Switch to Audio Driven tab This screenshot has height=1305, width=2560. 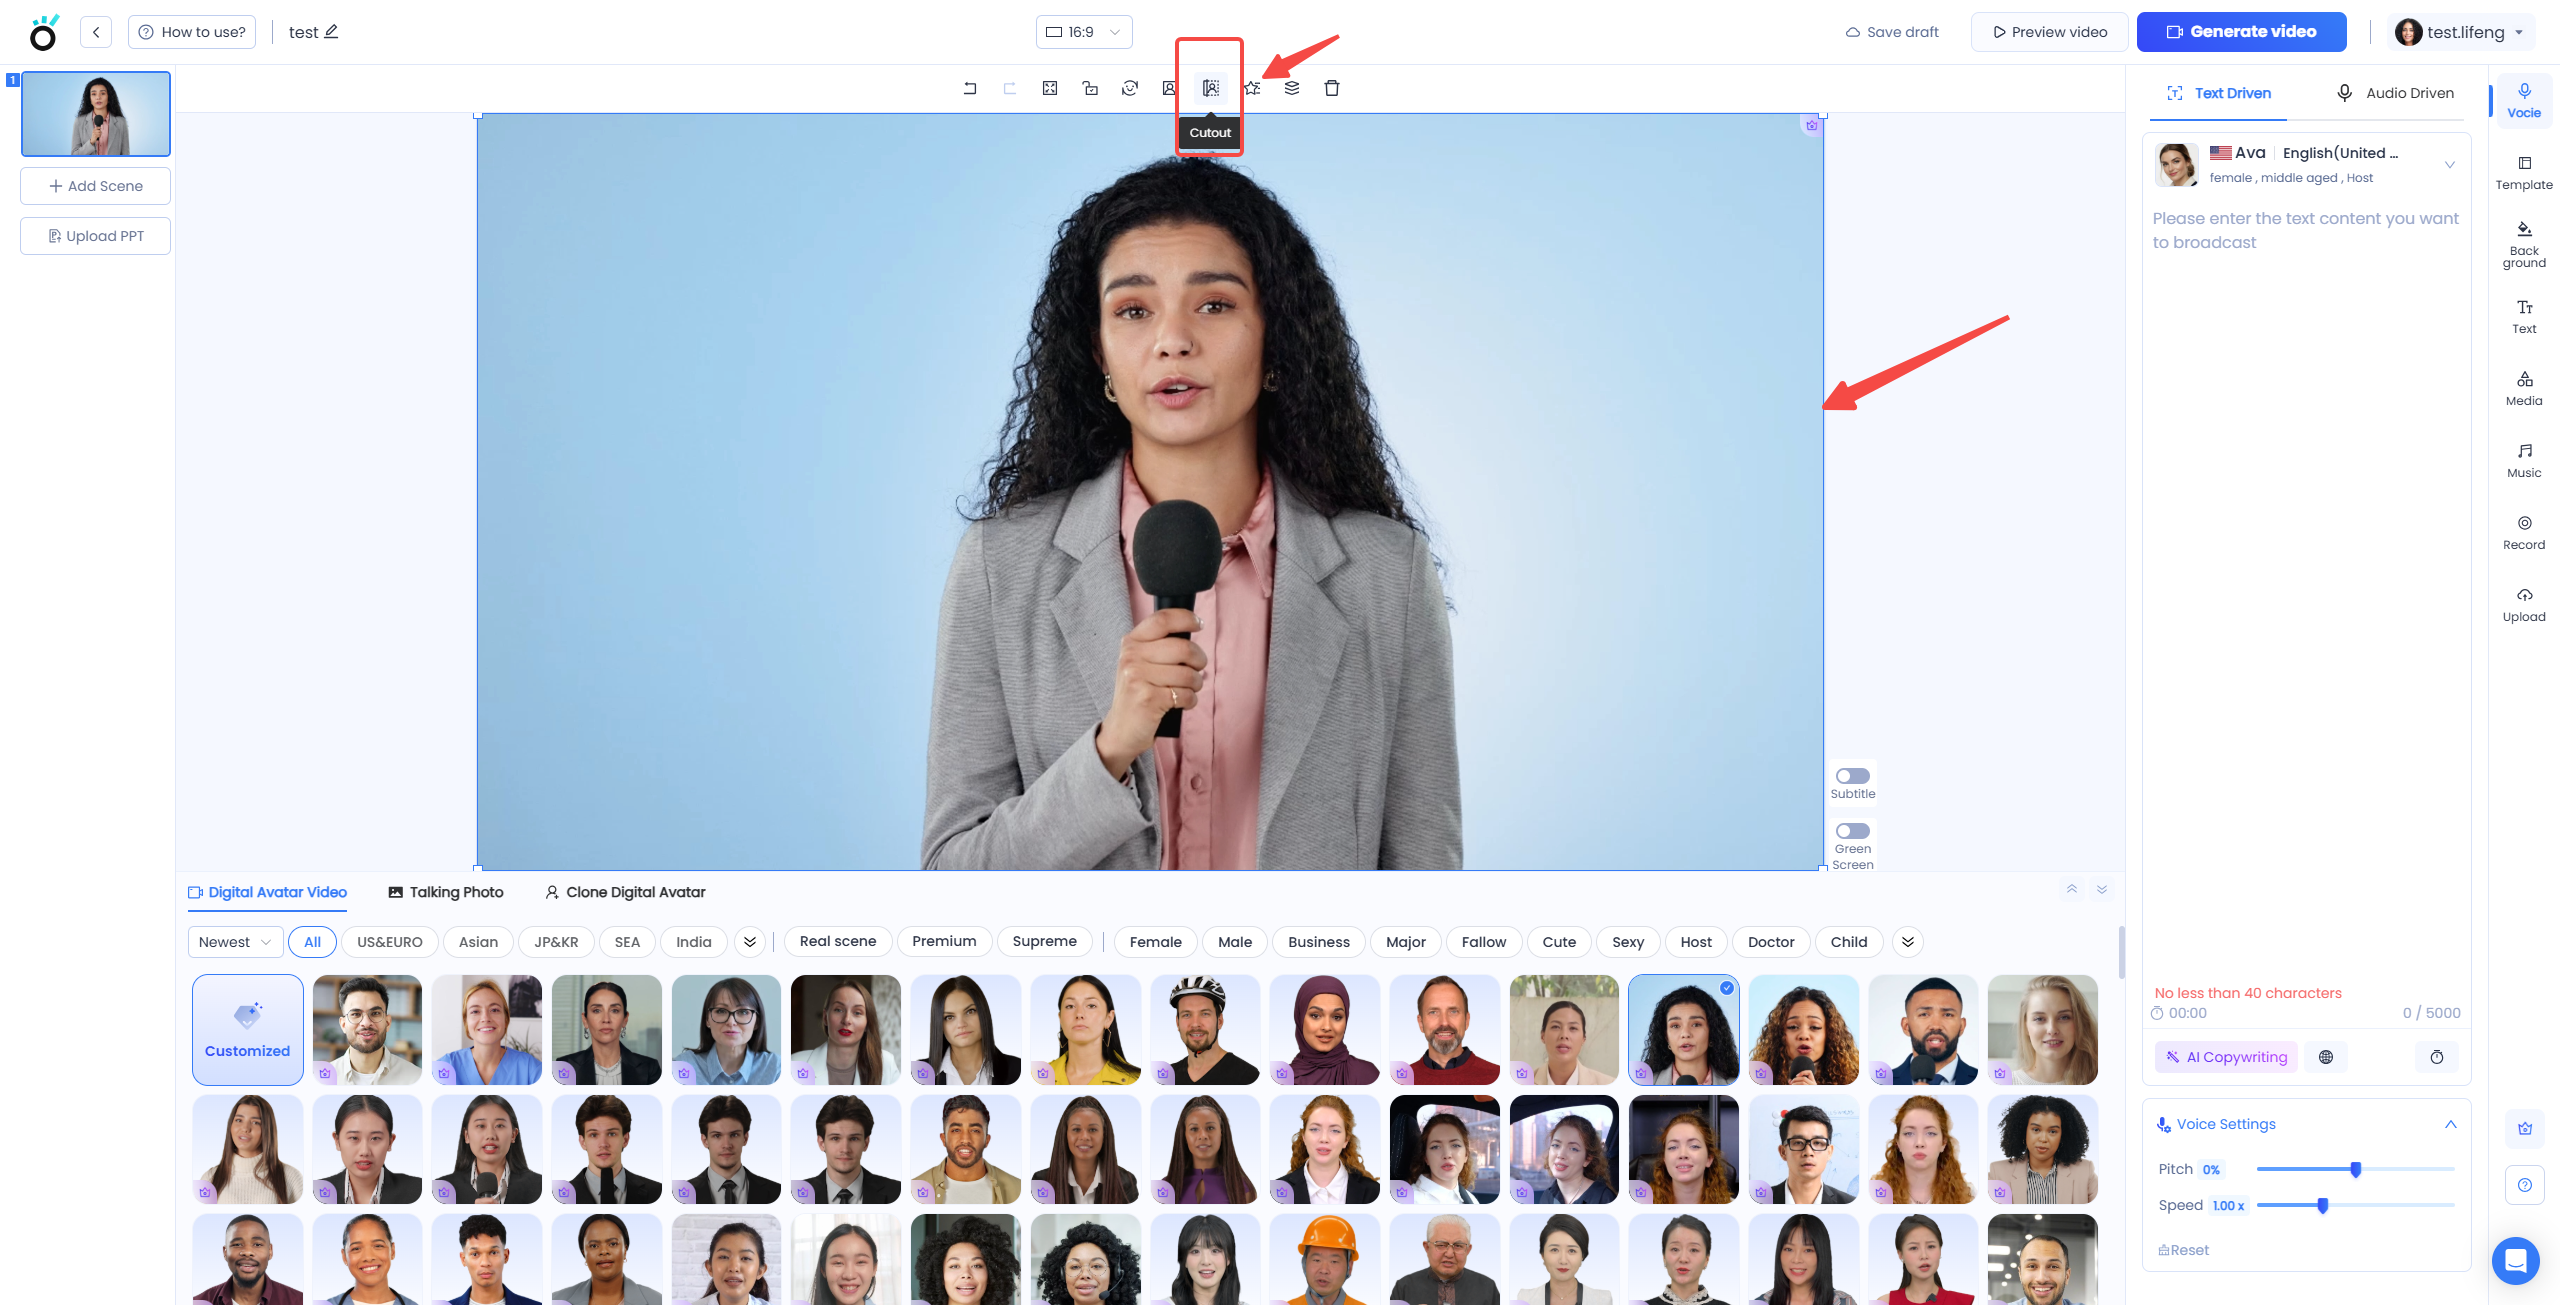[x=2395, y=93]
